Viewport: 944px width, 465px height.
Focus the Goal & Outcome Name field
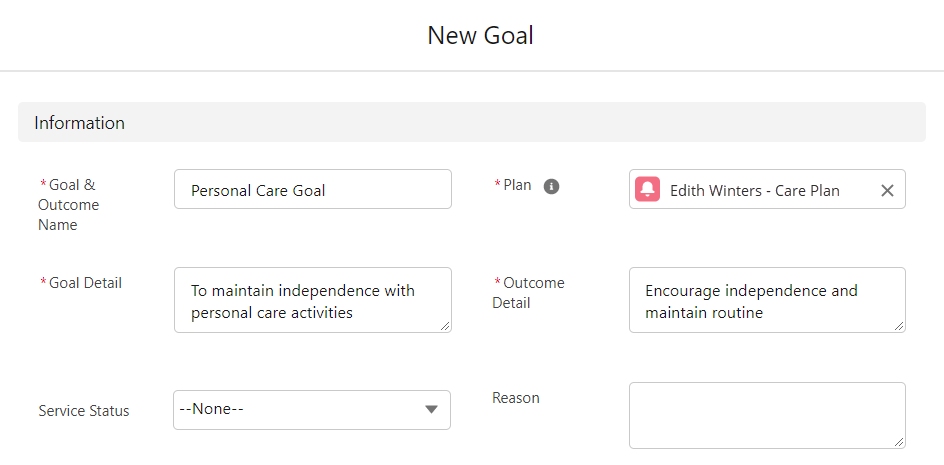tap(313, 189)
